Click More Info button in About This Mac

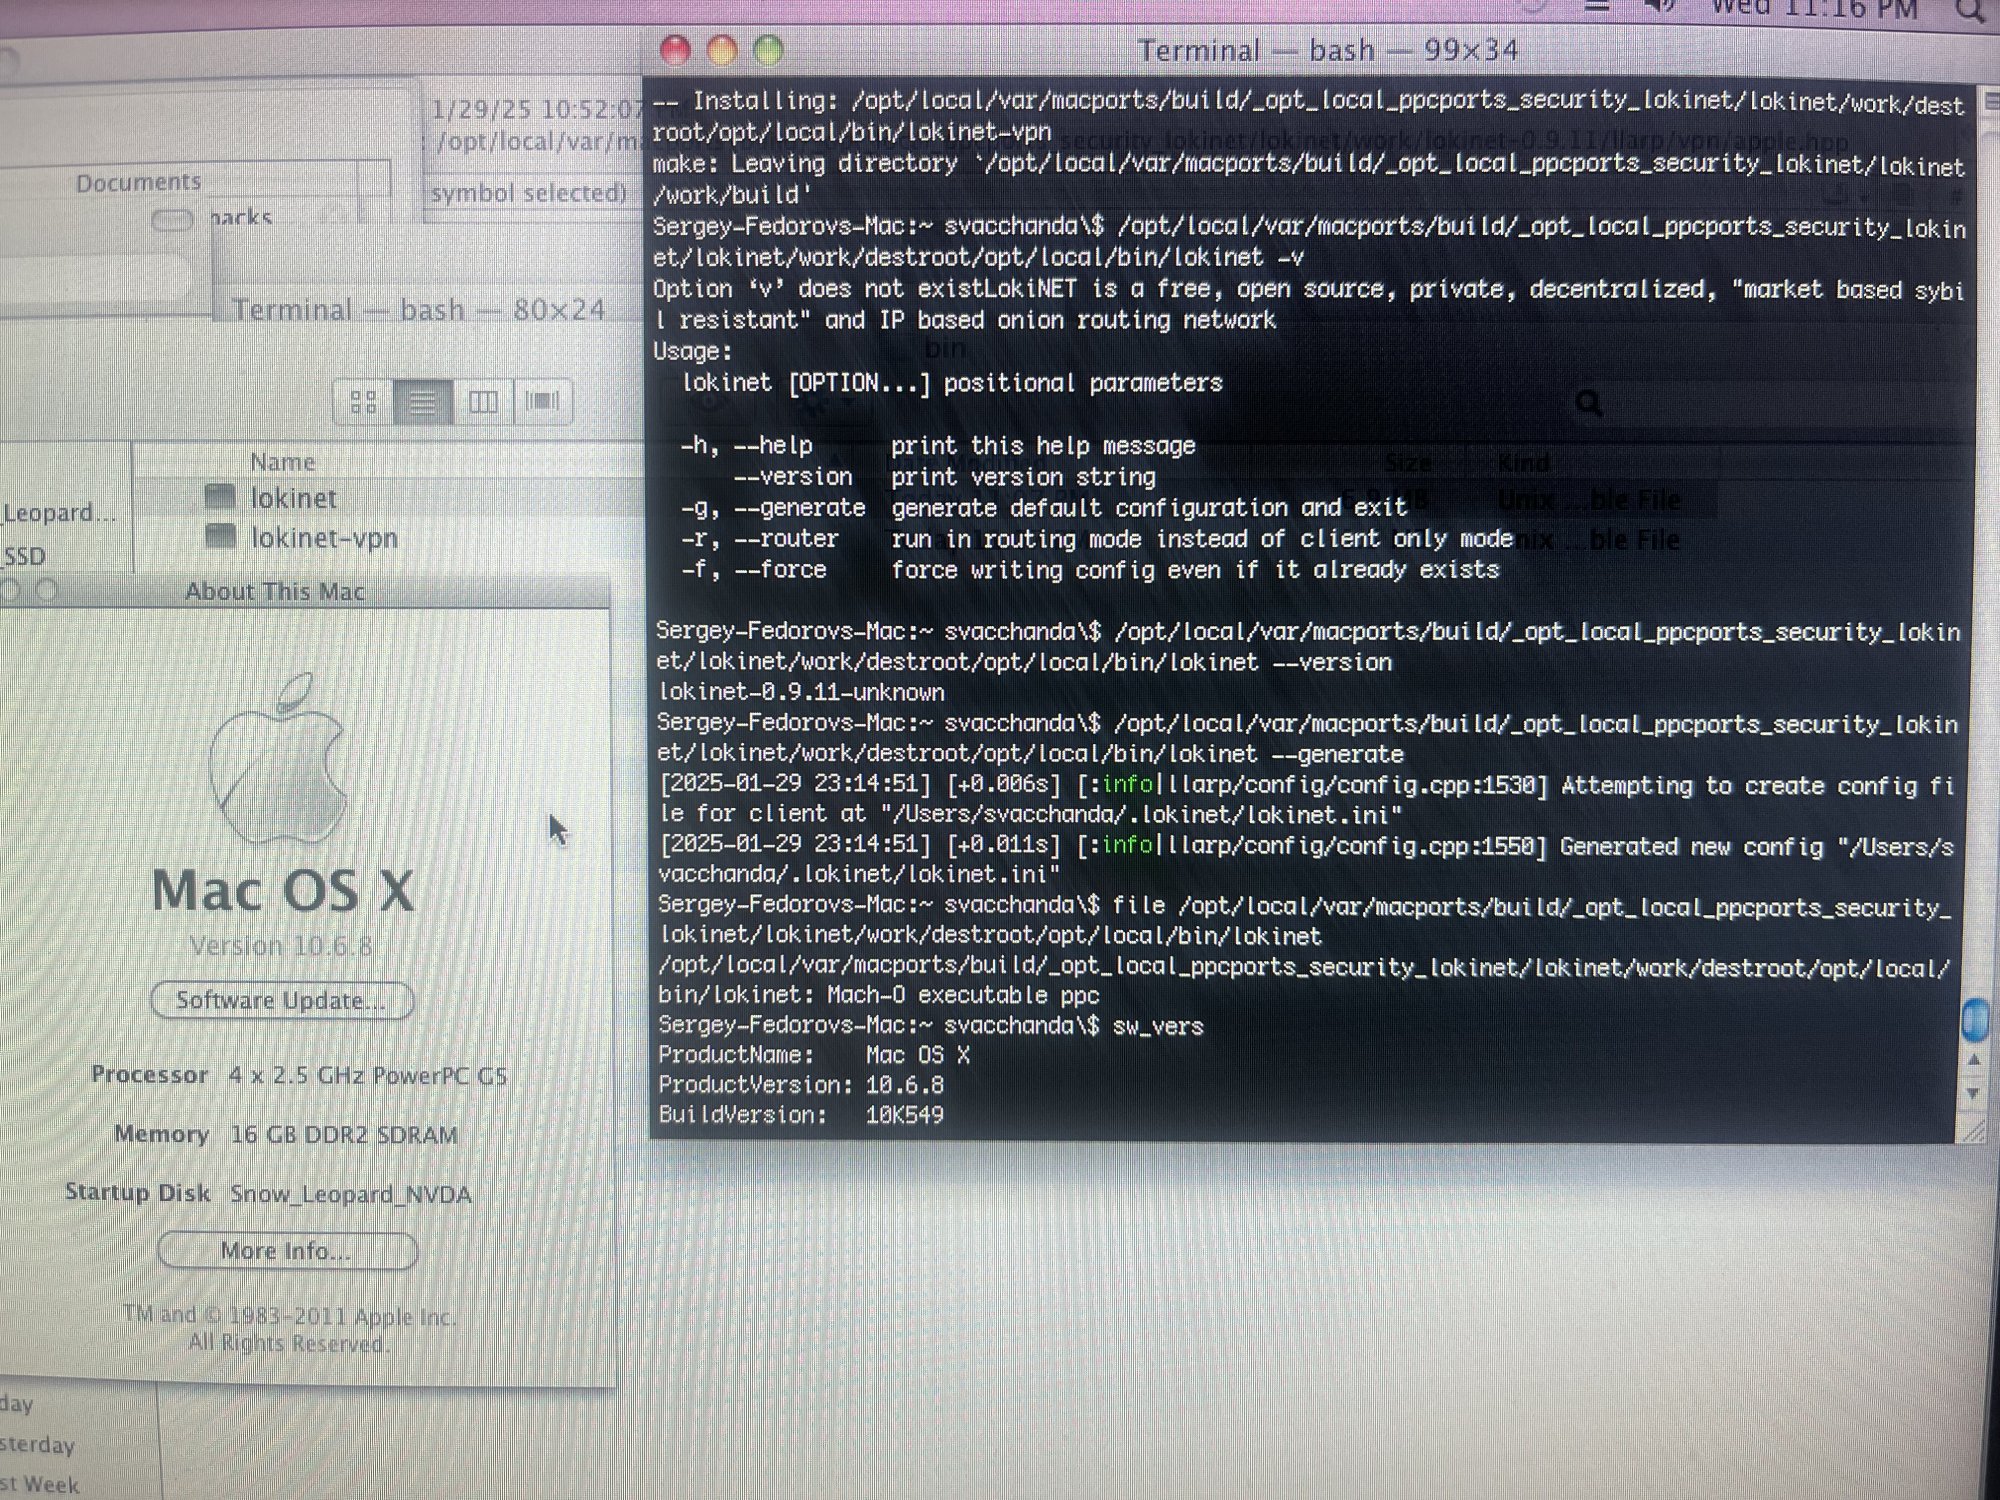click(287, 1251)
